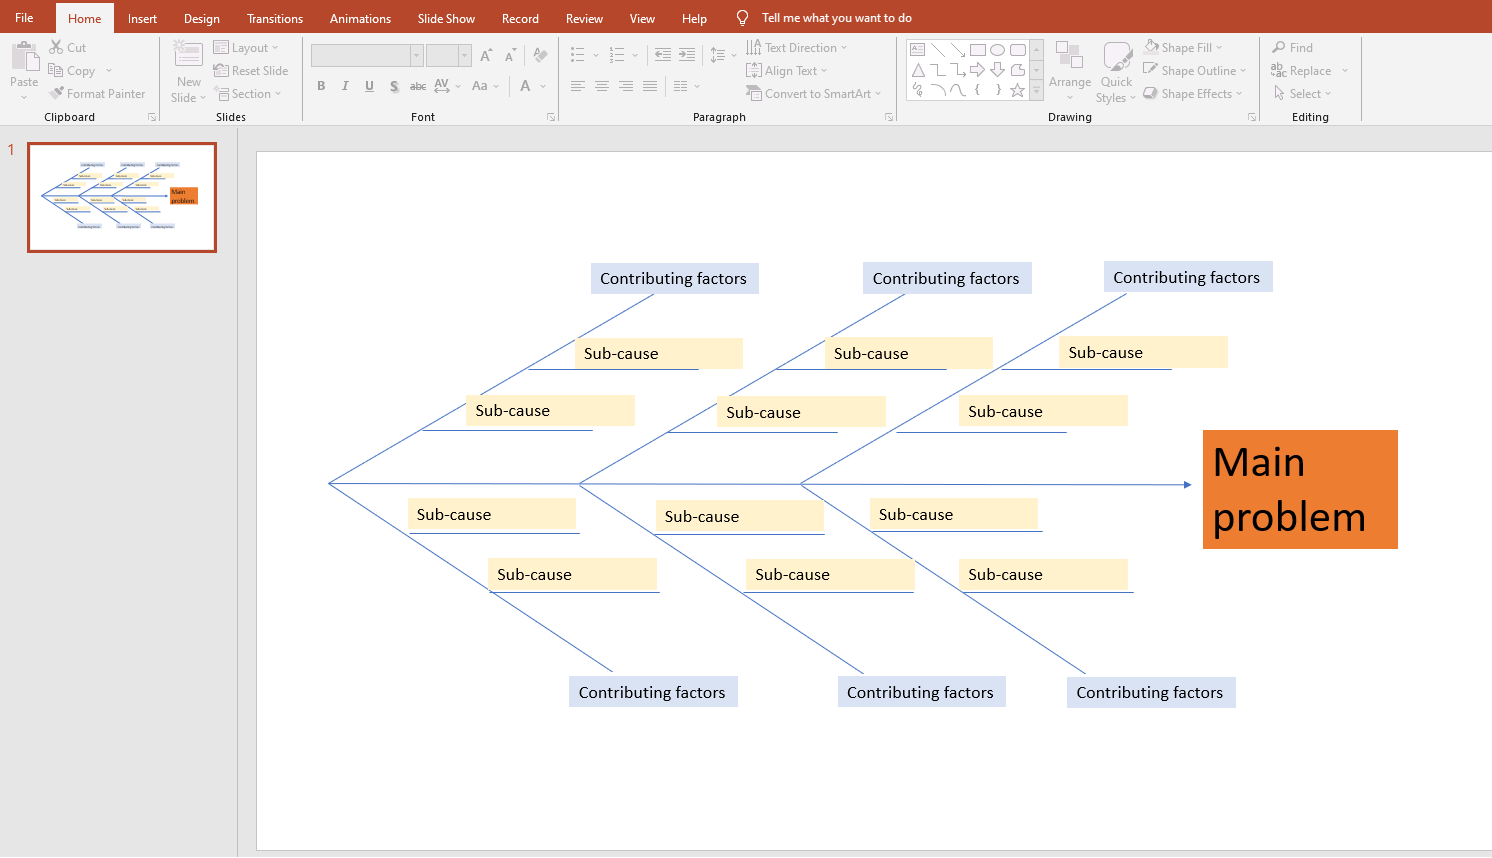This screenshot has height=858, width=1492.
Task: Click the Cut scissors command
Action: (68, 47)
